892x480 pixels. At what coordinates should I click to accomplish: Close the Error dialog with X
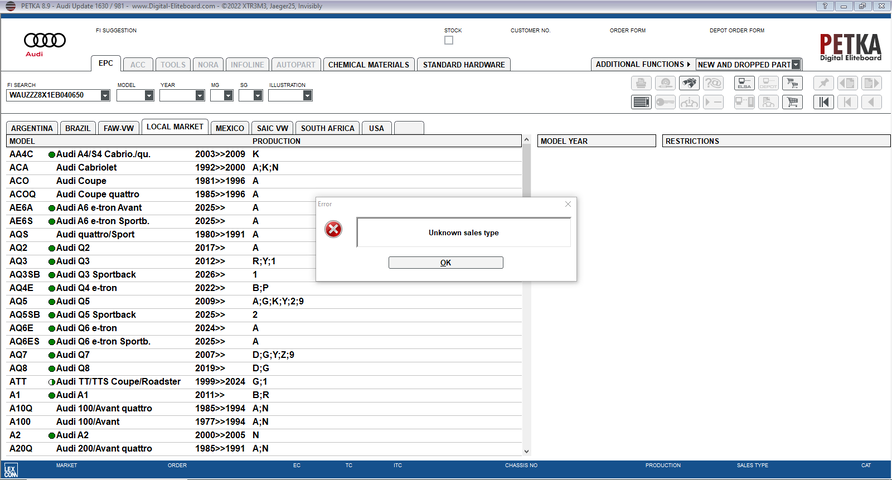(568, 204)
